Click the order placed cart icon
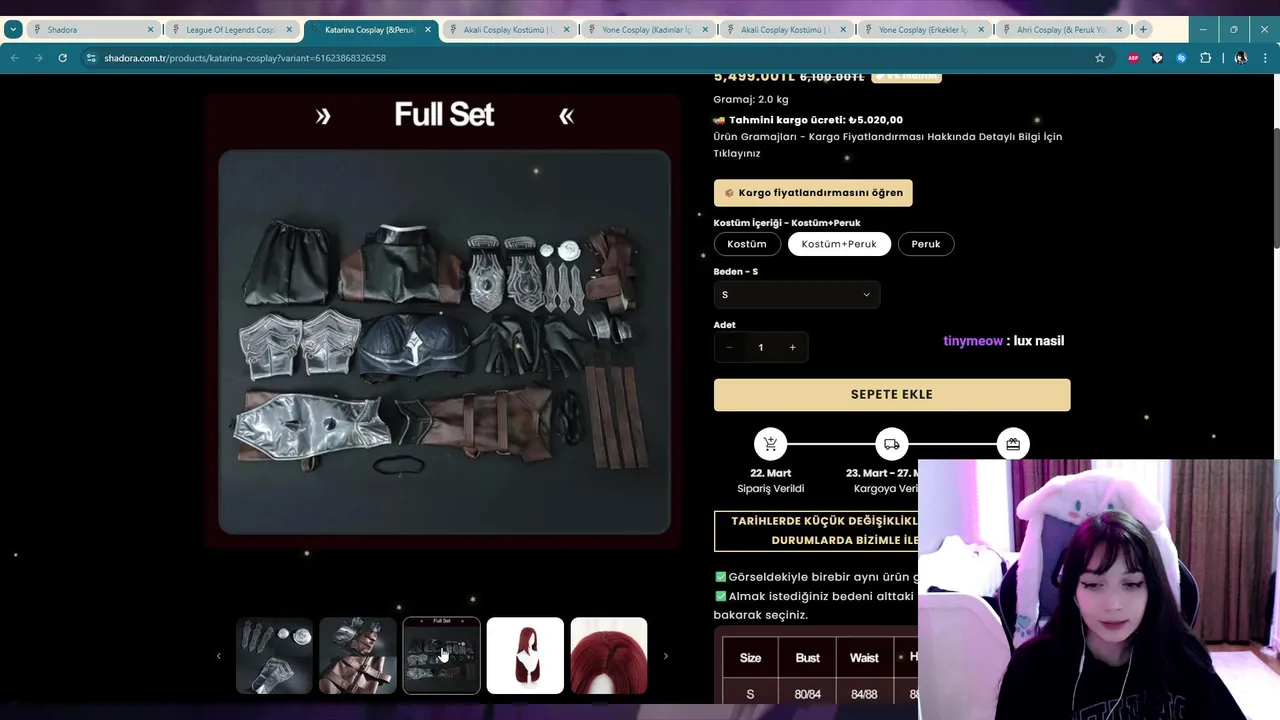The width and height of the screenshot is (1280, 720). tap(770, 444)
